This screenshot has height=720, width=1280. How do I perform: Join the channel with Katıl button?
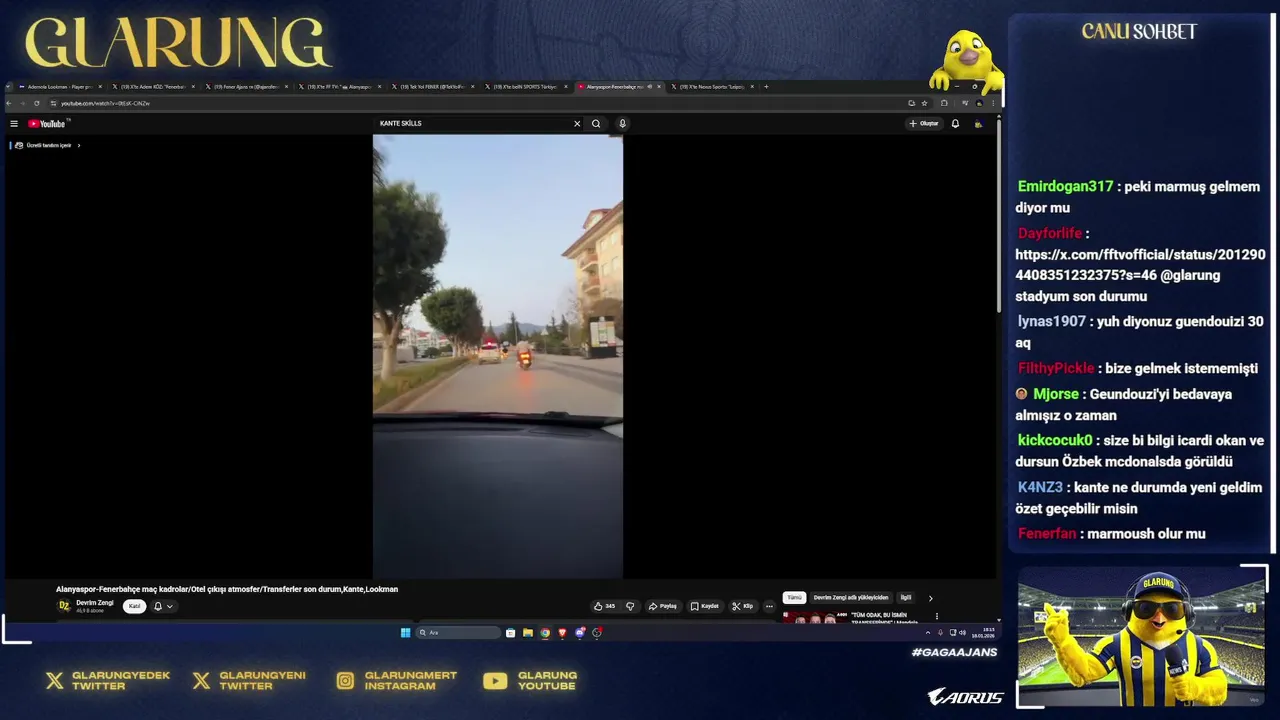(x=134, y=606)
